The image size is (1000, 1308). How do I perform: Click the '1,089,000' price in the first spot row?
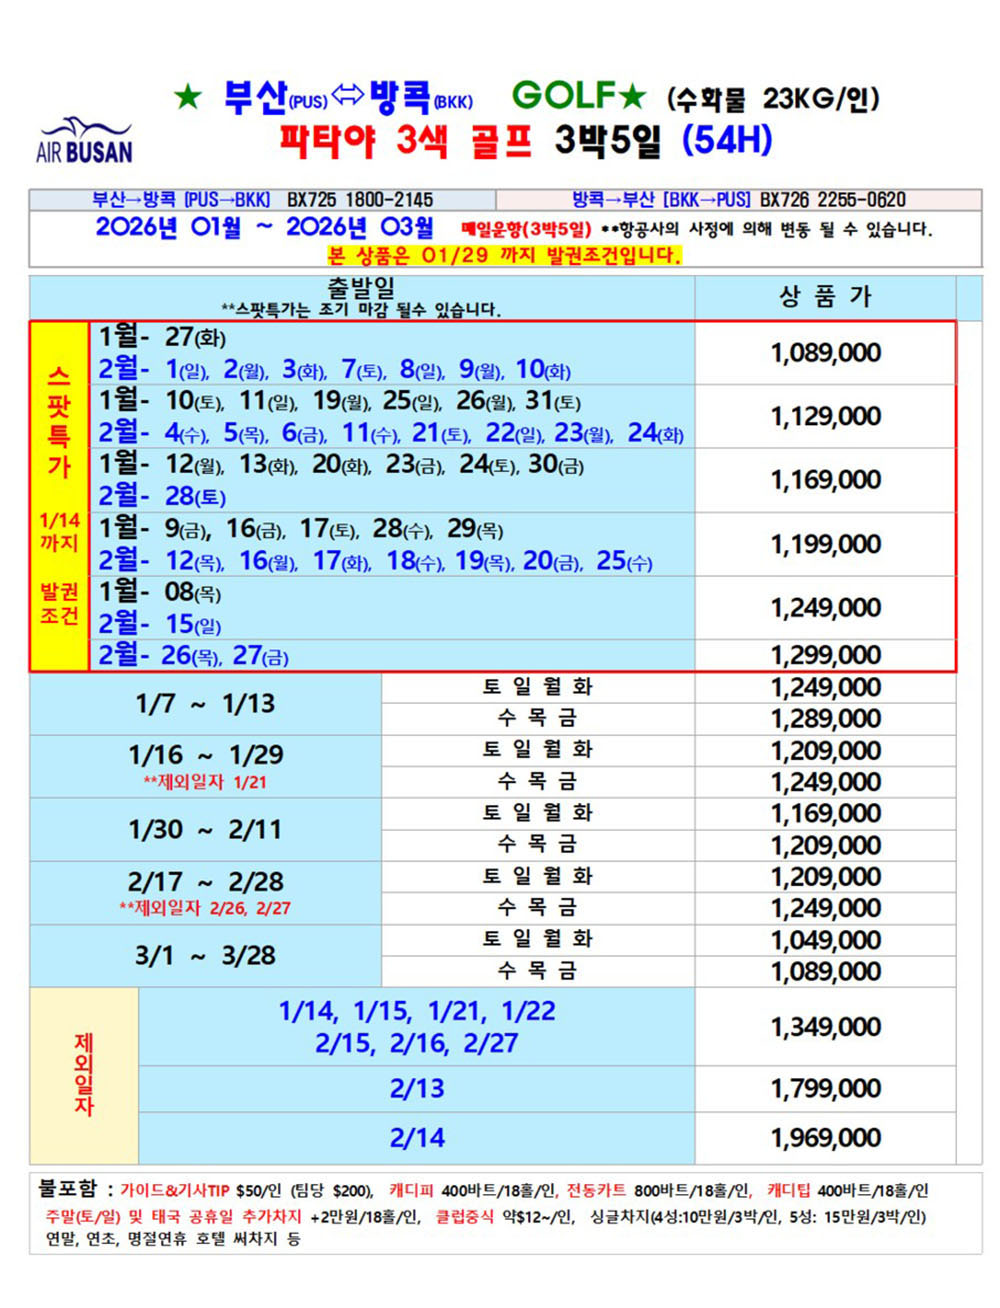pos(826,353)
